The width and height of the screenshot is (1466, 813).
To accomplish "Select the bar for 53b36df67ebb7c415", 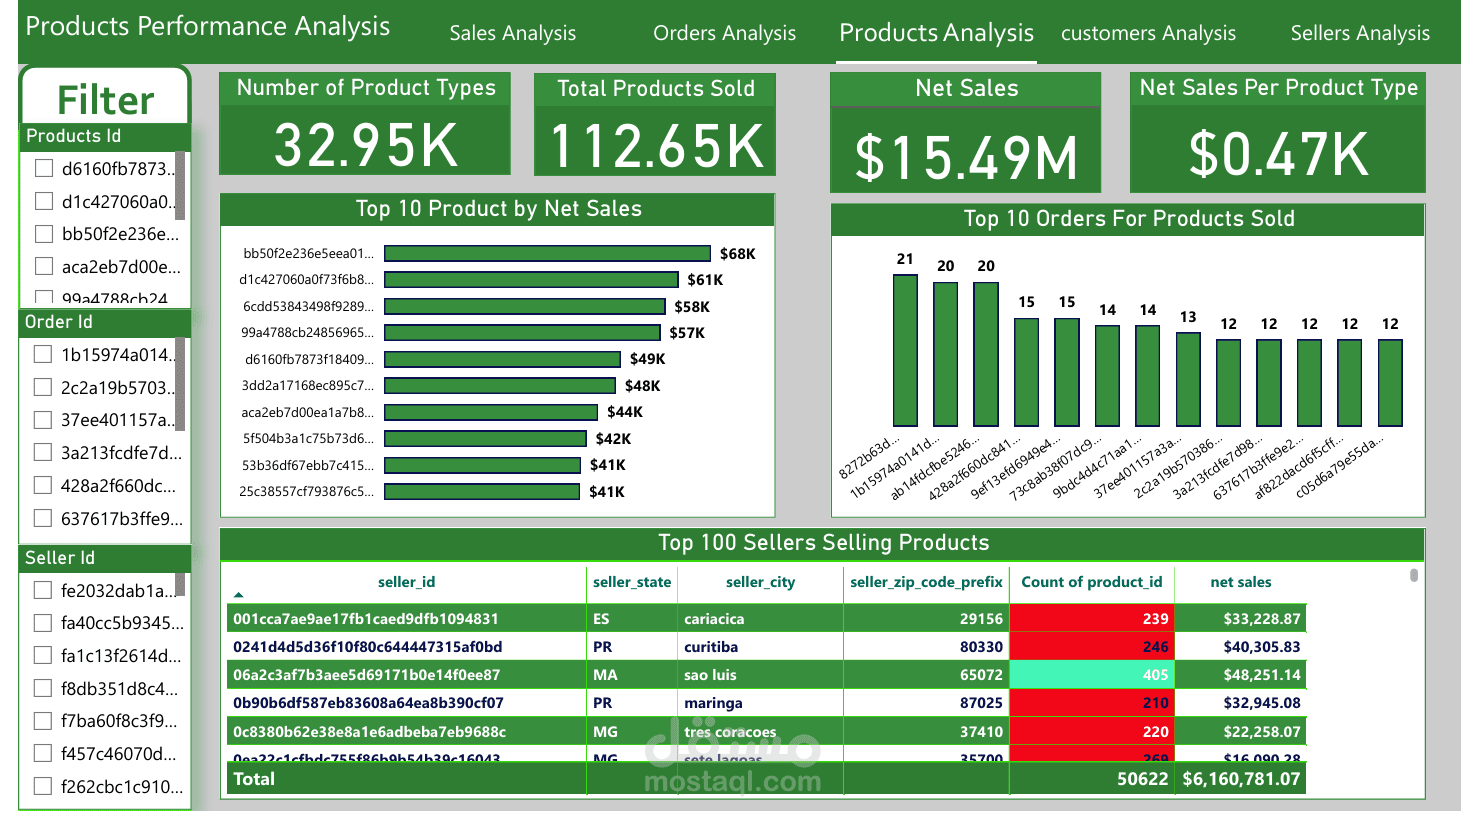I will [482, 465].
